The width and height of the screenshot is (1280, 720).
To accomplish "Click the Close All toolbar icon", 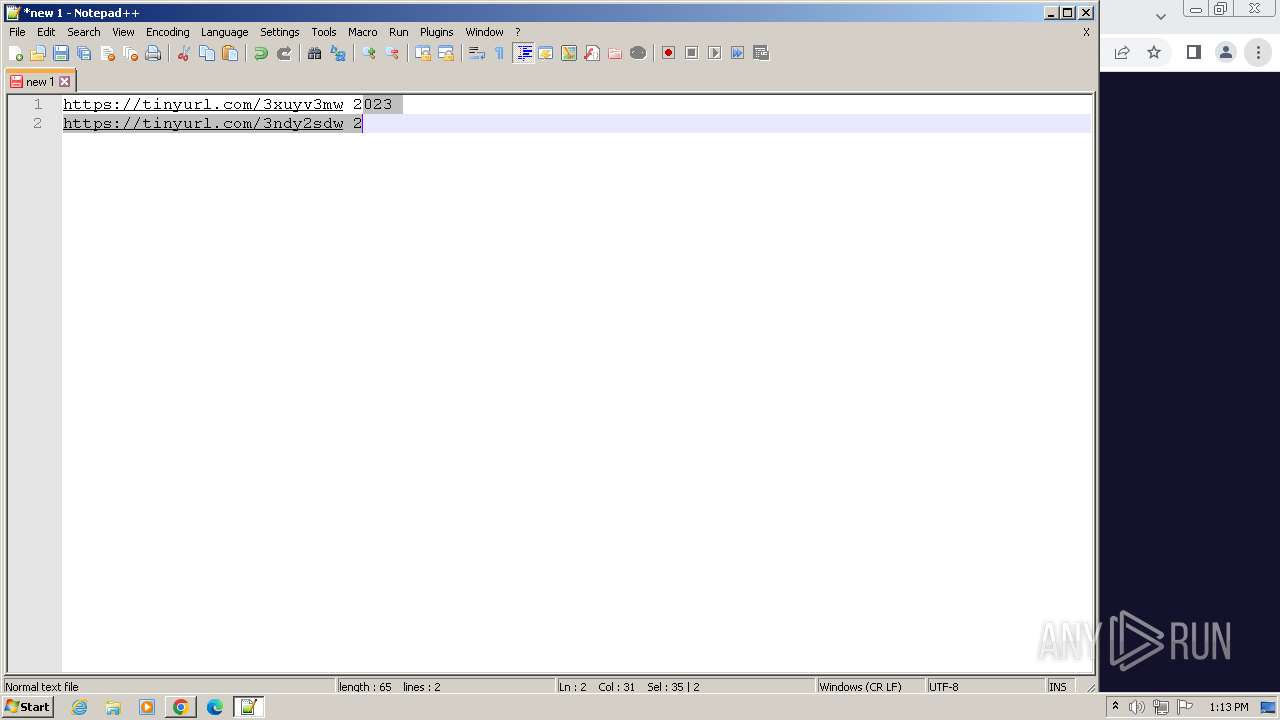I will pos(130,53).
